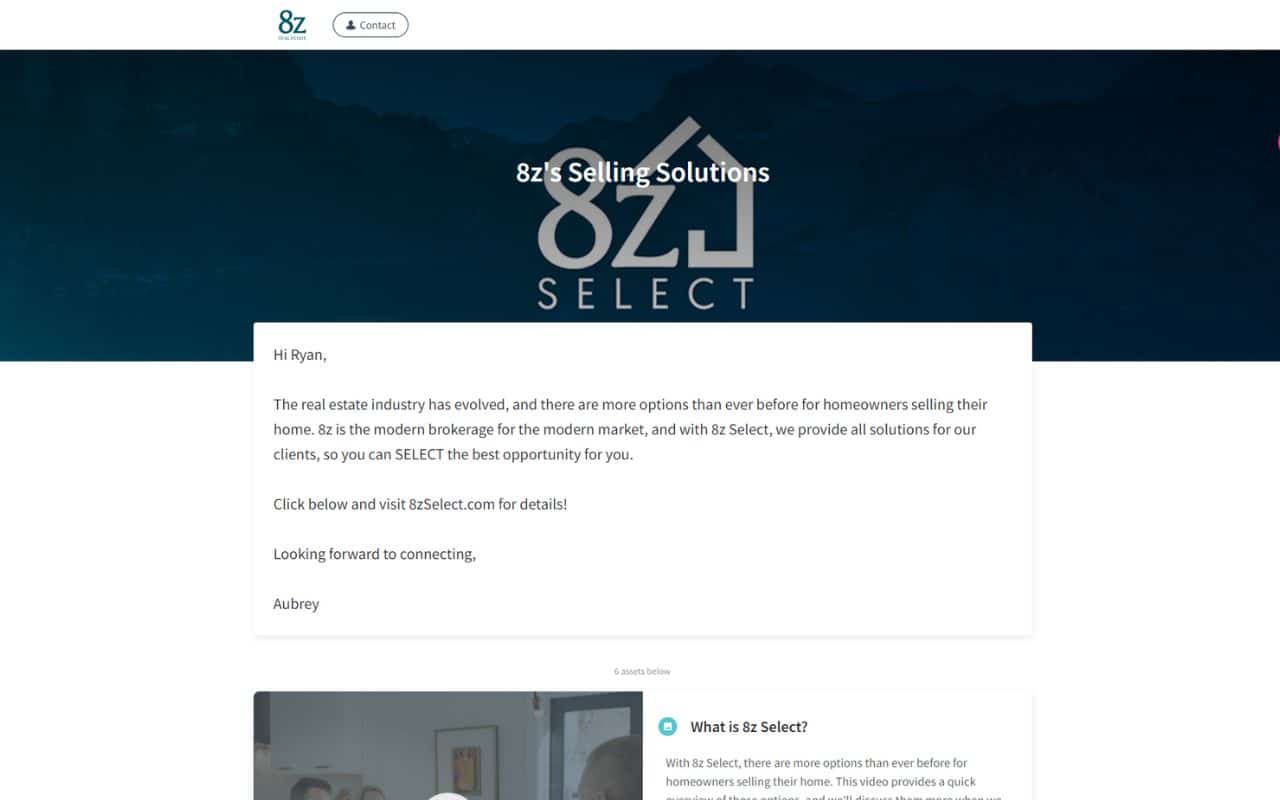Click the person icon inside Contact
Viewport: 1280px width, 800px height.
coord(351,25)
